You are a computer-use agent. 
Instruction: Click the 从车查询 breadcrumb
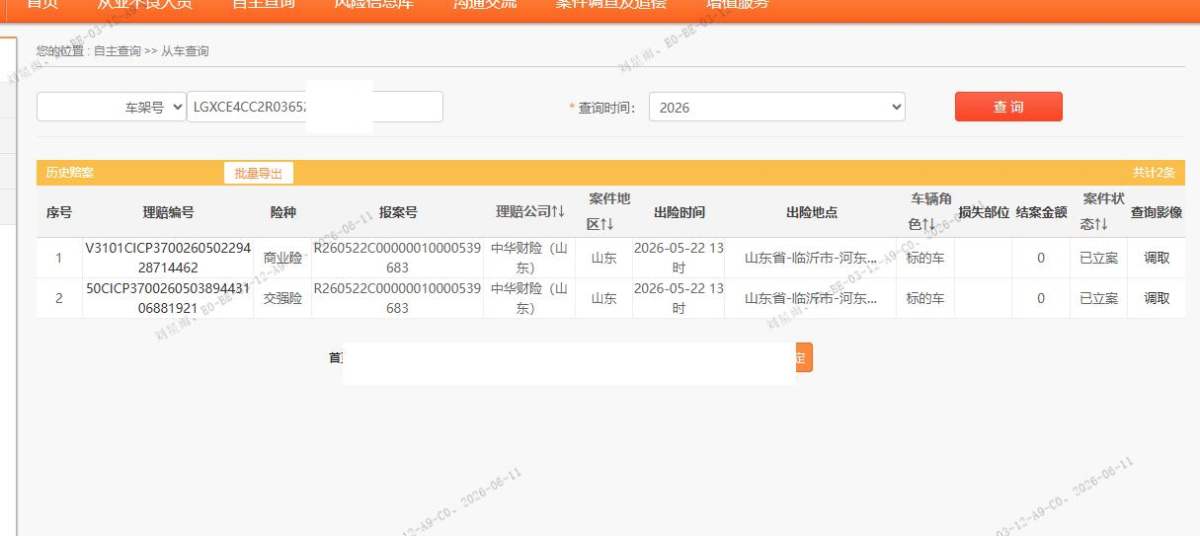pos(185,51)
